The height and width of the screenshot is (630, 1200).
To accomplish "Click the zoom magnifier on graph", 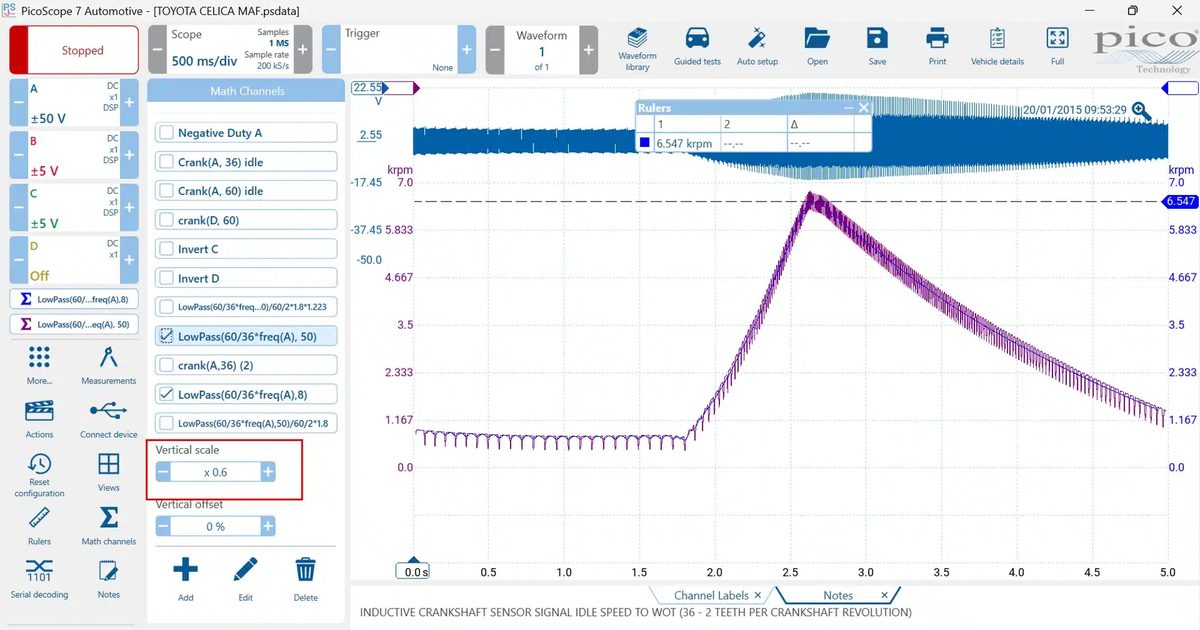I will click(x=1141, y=111).
